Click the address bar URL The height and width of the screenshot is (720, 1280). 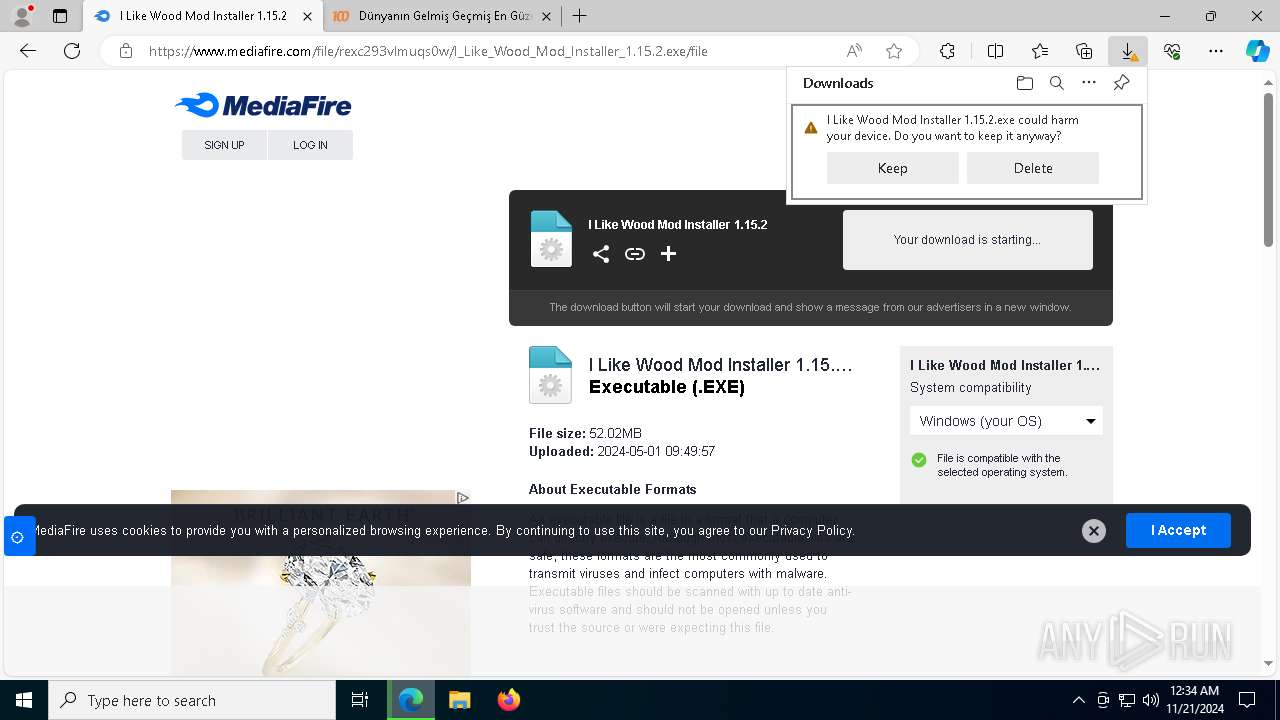tap(428, 51)
